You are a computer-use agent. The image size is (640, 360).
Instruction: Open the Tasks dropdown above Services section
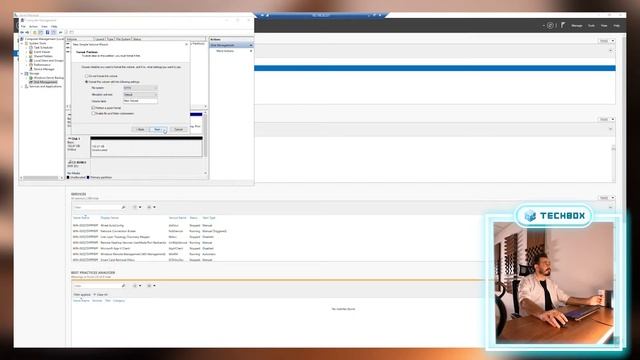pos(607,198)
